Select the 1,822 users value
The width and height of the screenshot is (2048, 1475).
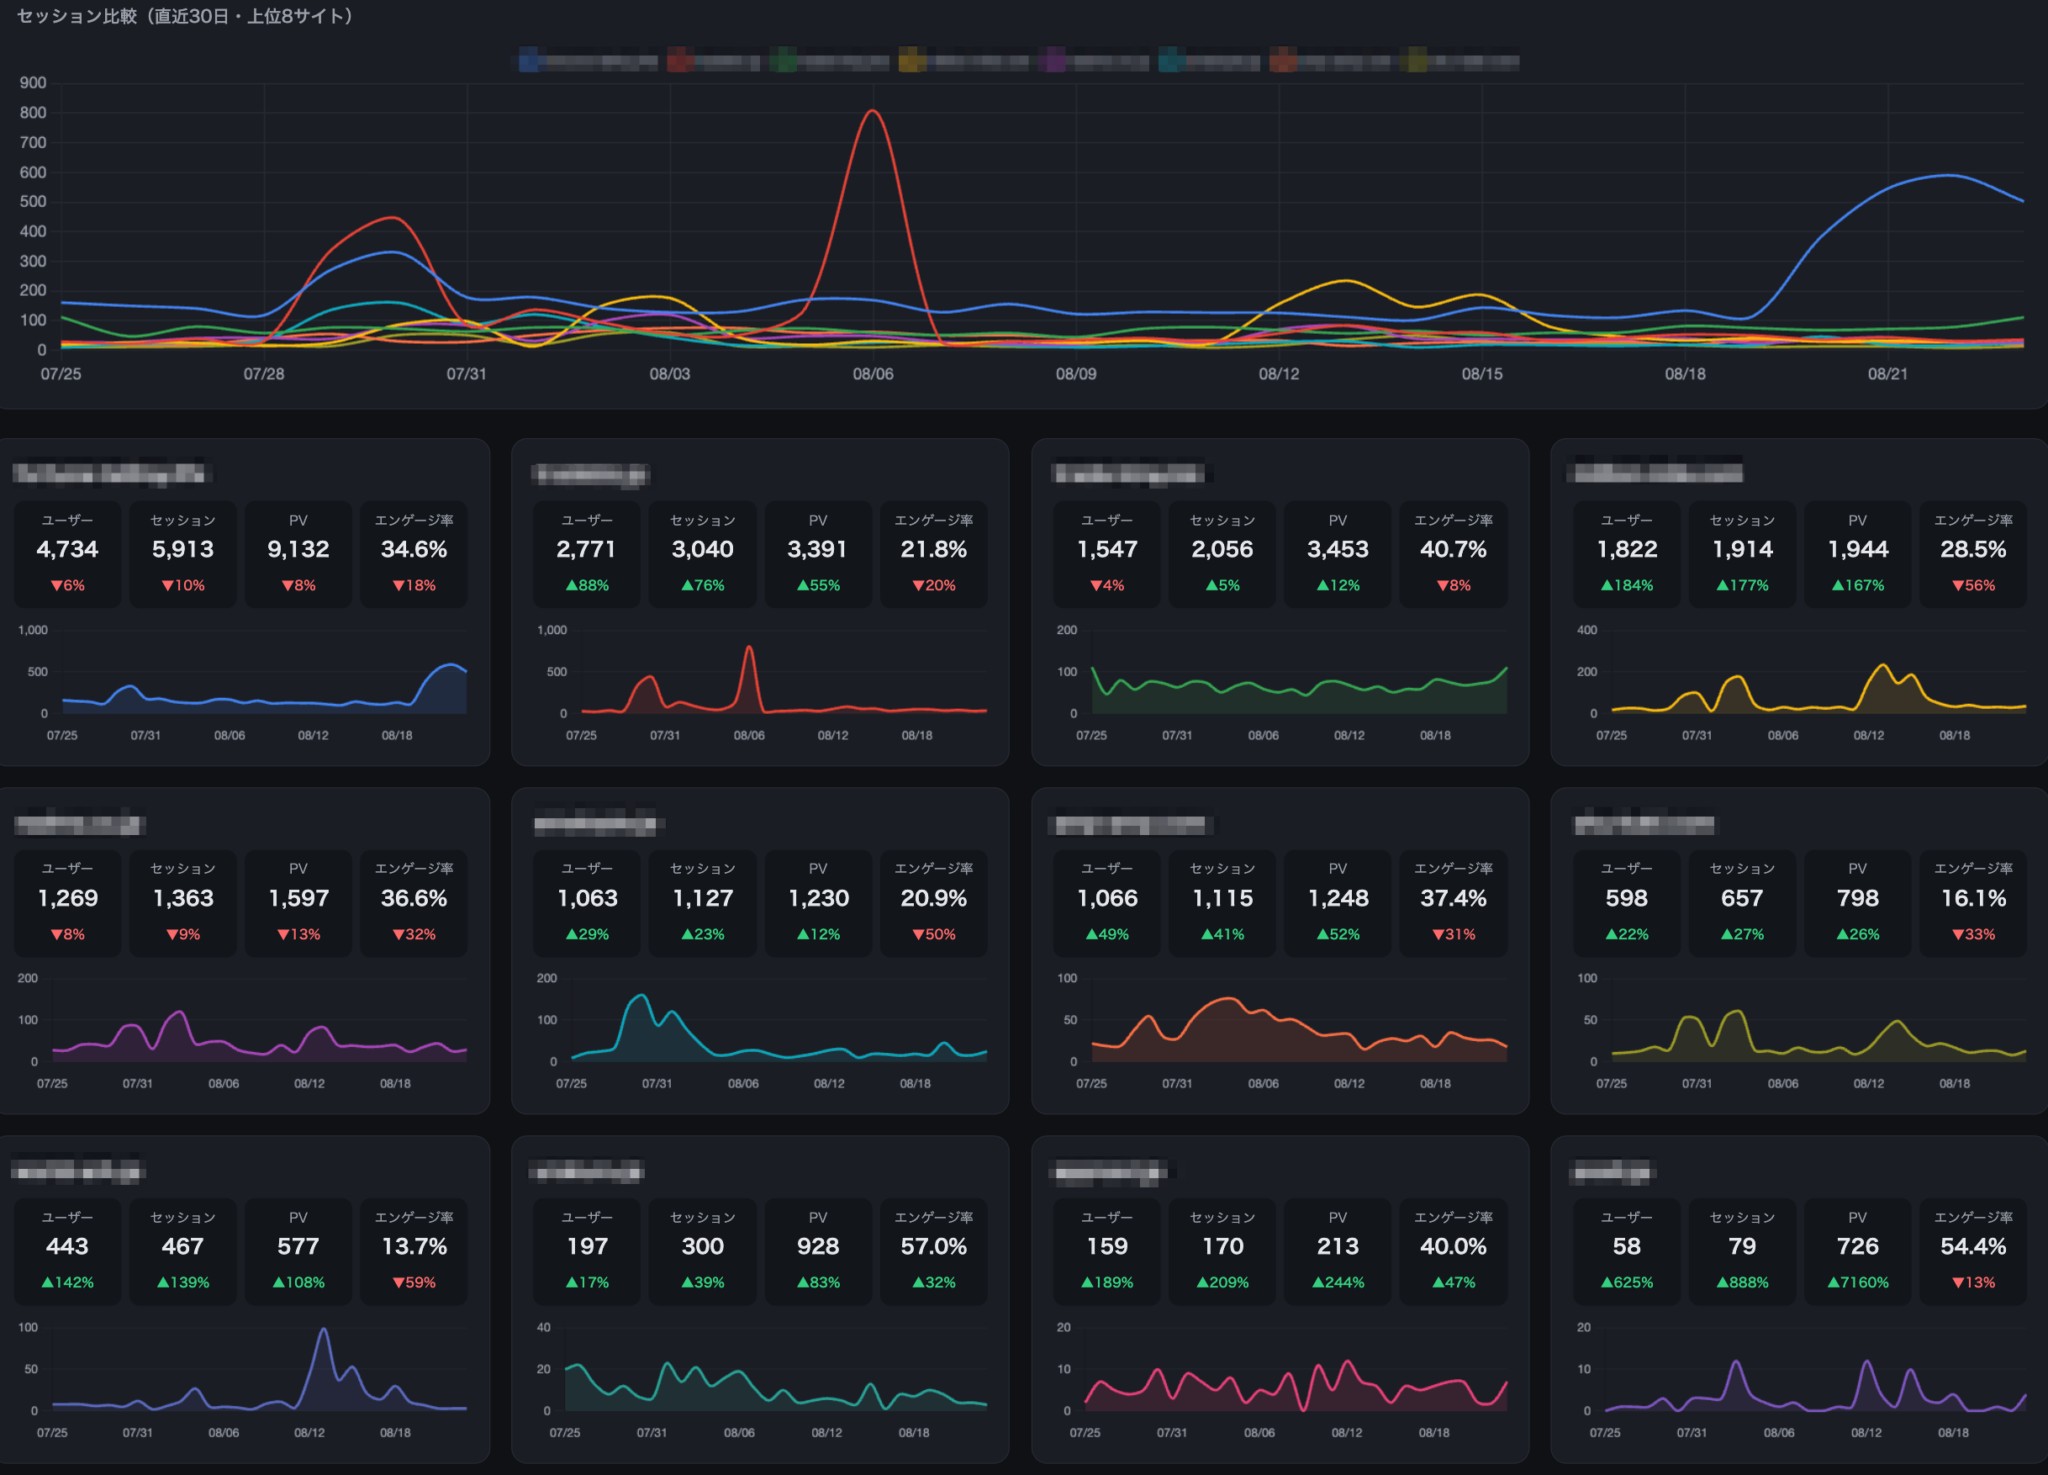(1627, 549)
